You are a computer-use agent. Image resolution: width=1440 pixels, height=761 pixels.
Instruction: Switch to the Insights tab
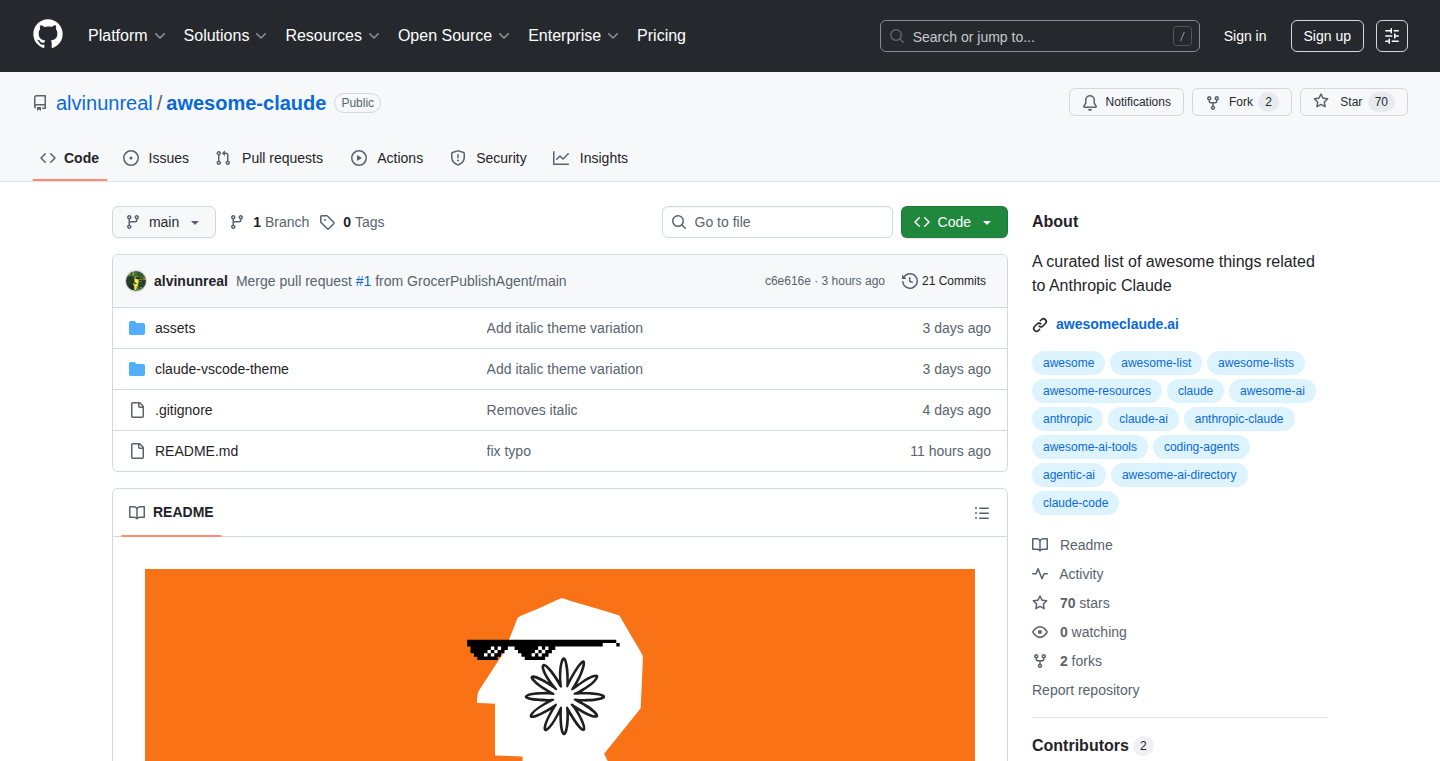[x=590, y=158]
